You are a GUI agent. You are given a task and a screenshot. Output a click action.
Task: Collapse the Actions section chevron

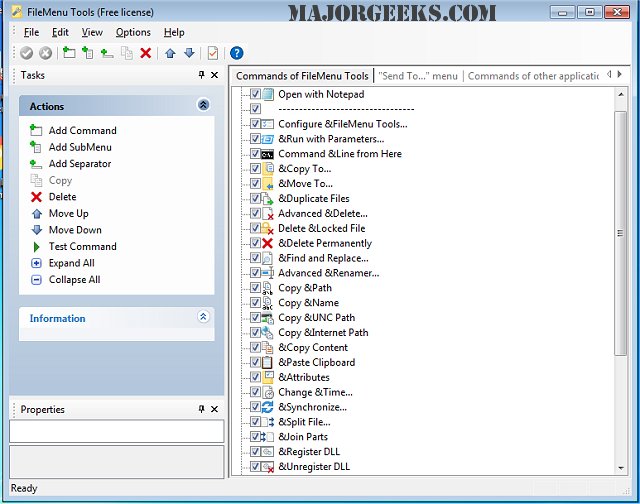[x=204, y=105]
